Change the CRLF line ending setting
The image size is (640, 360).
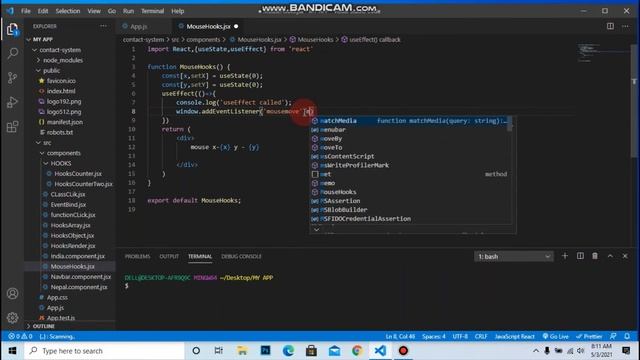coord(481,336)
